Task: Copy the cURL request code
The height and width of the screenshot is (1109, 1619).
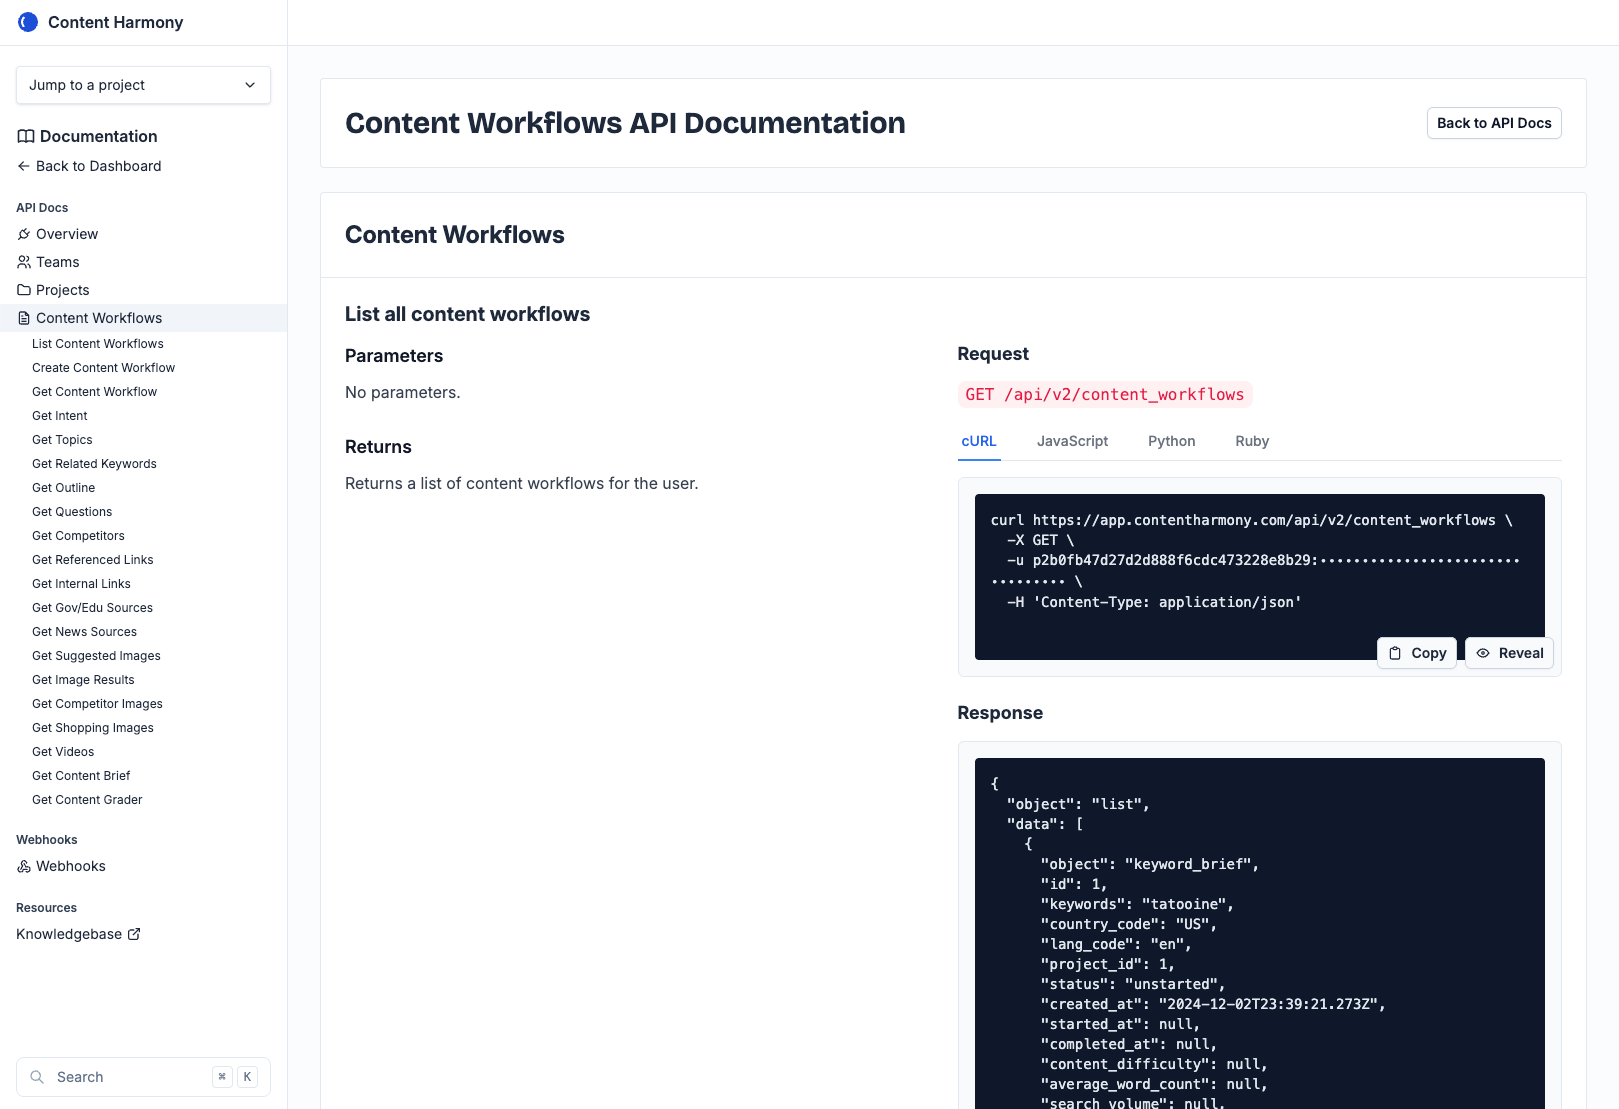Action: [1417, 653]
